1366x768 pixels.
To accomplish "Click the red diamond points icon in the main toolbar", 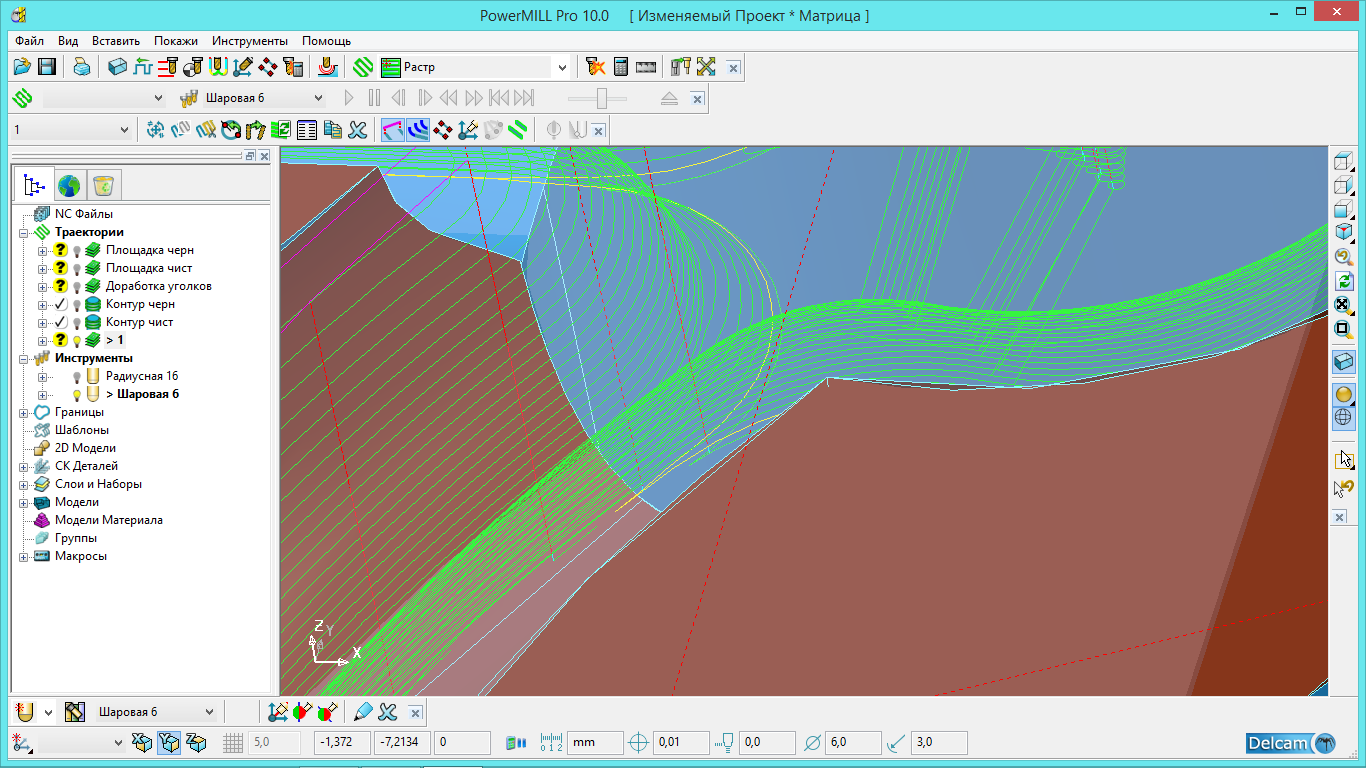I will click(267, 67).
